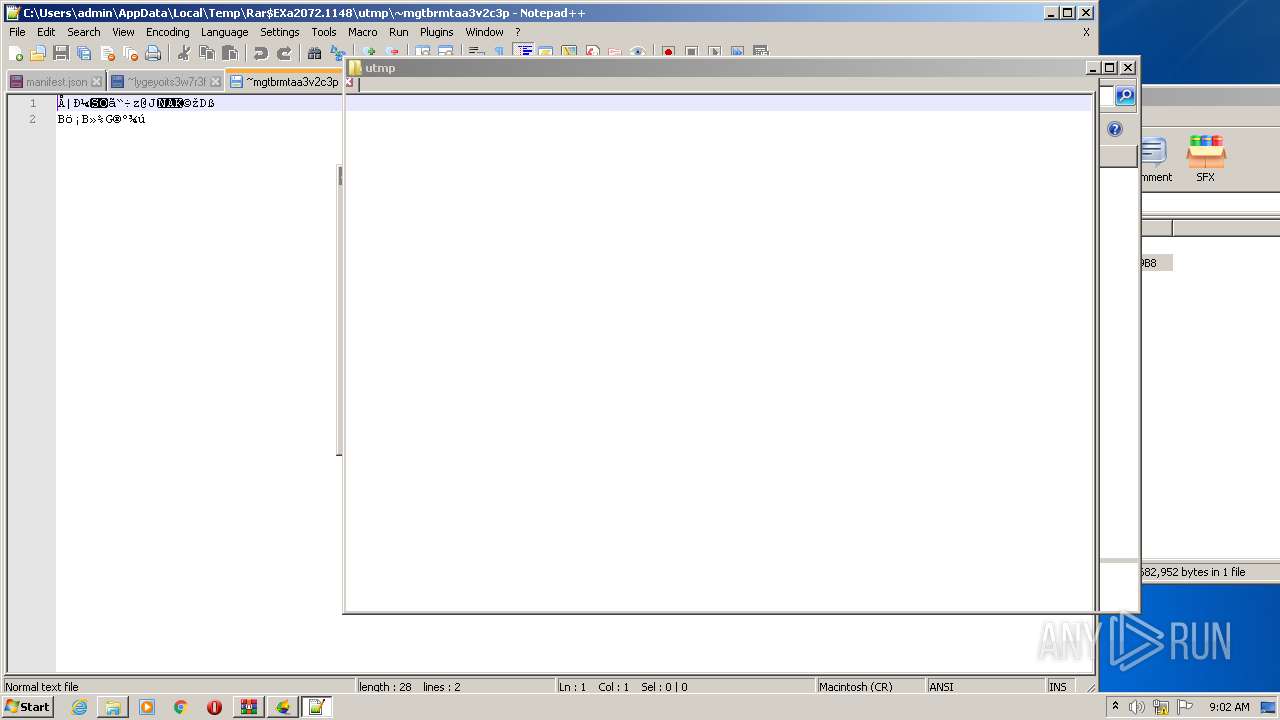
Task: Open the Language menu
Action: (x=224, y=32)
